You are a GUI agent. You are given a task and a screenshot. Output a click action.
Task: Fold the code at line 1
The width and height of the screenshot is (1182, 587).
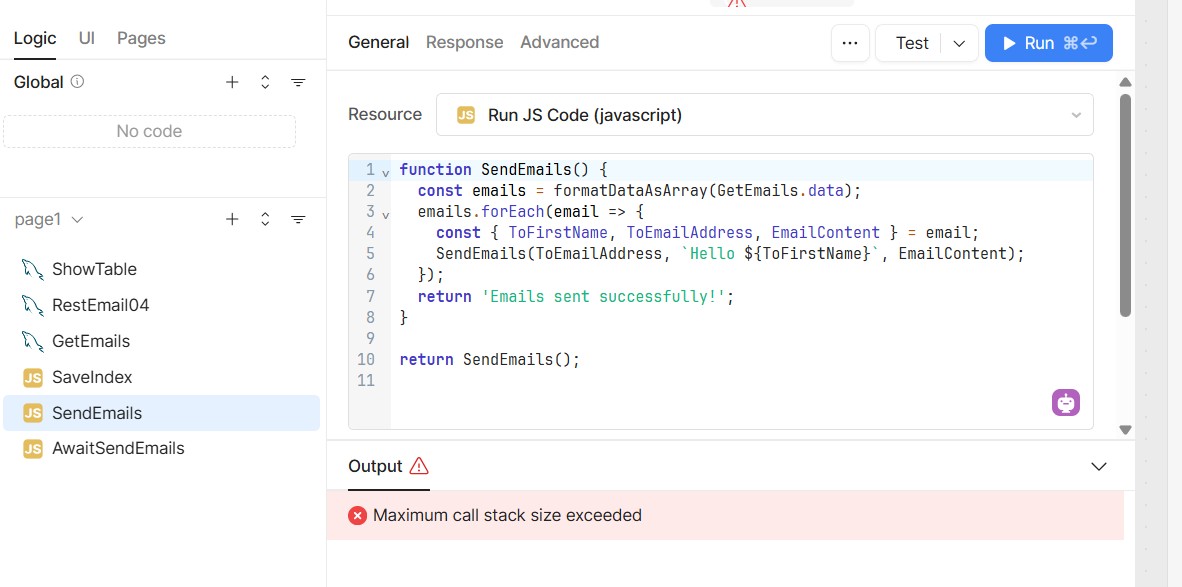386,173
